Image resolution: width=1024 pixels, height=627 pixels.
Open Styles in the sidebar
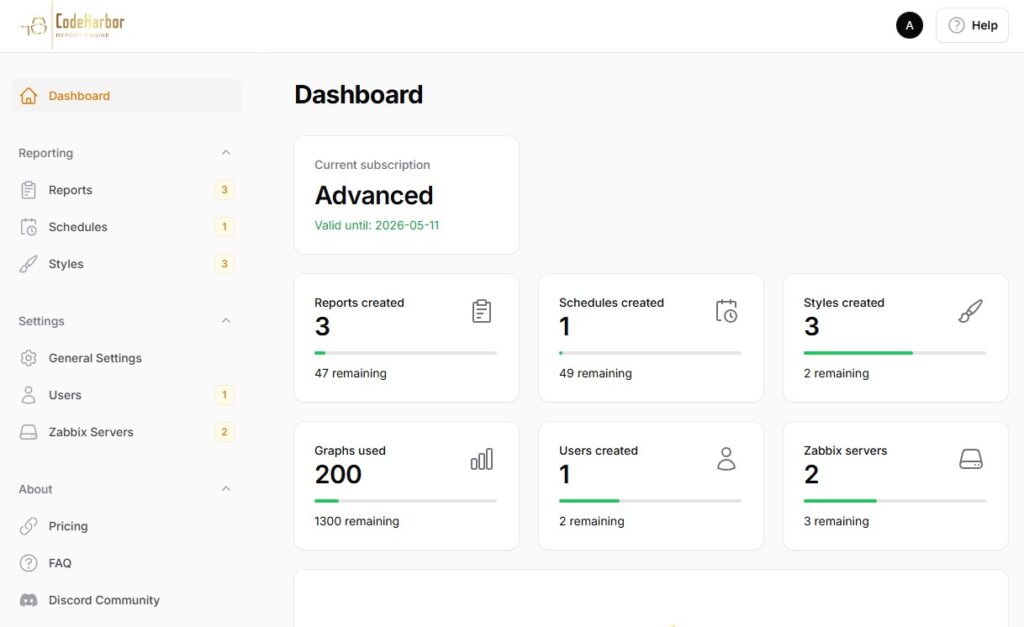[127, 264]
